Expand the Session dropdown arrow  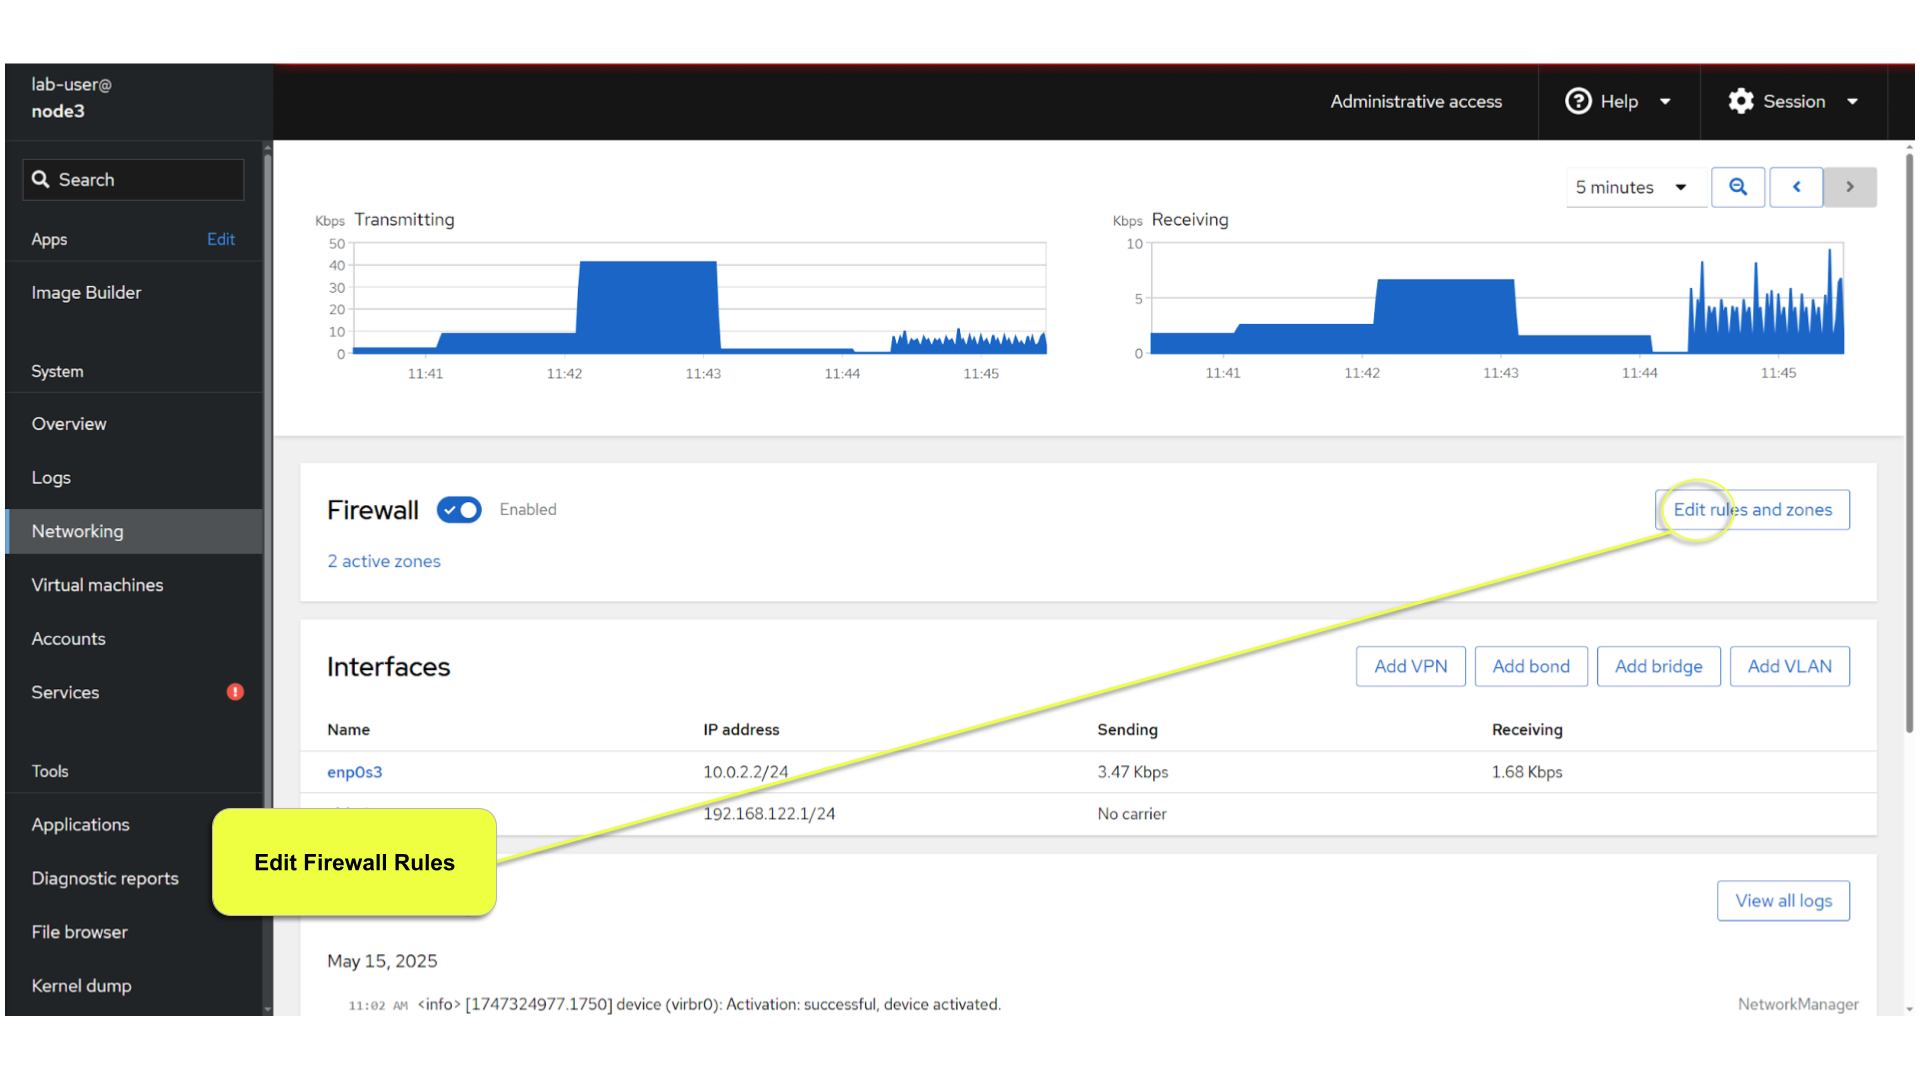[1852, 101]
